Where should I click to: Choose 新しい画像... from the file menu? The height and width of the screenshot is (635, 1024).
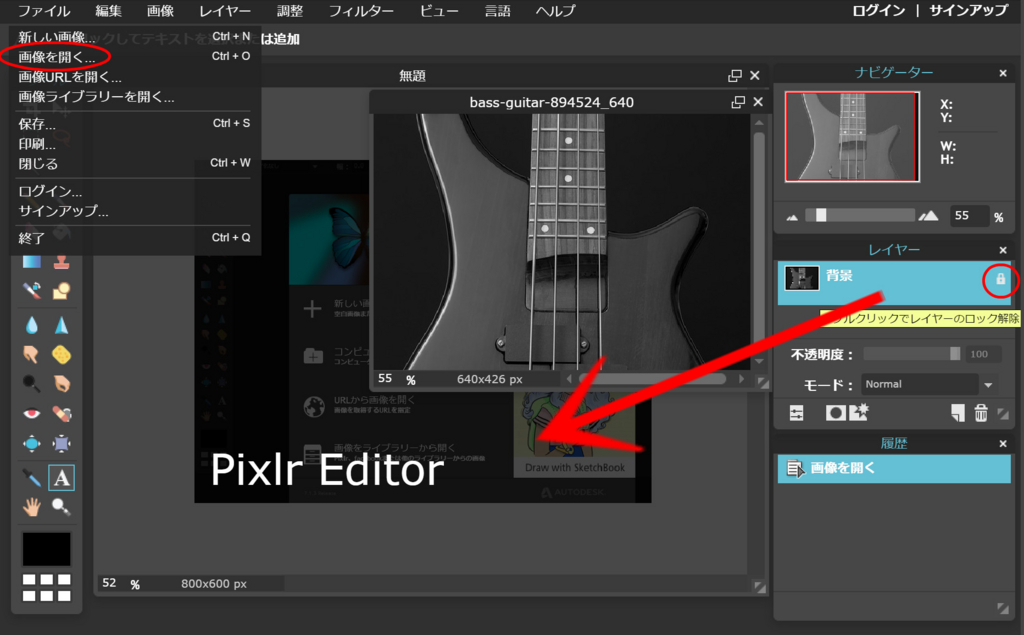[134, 37]
